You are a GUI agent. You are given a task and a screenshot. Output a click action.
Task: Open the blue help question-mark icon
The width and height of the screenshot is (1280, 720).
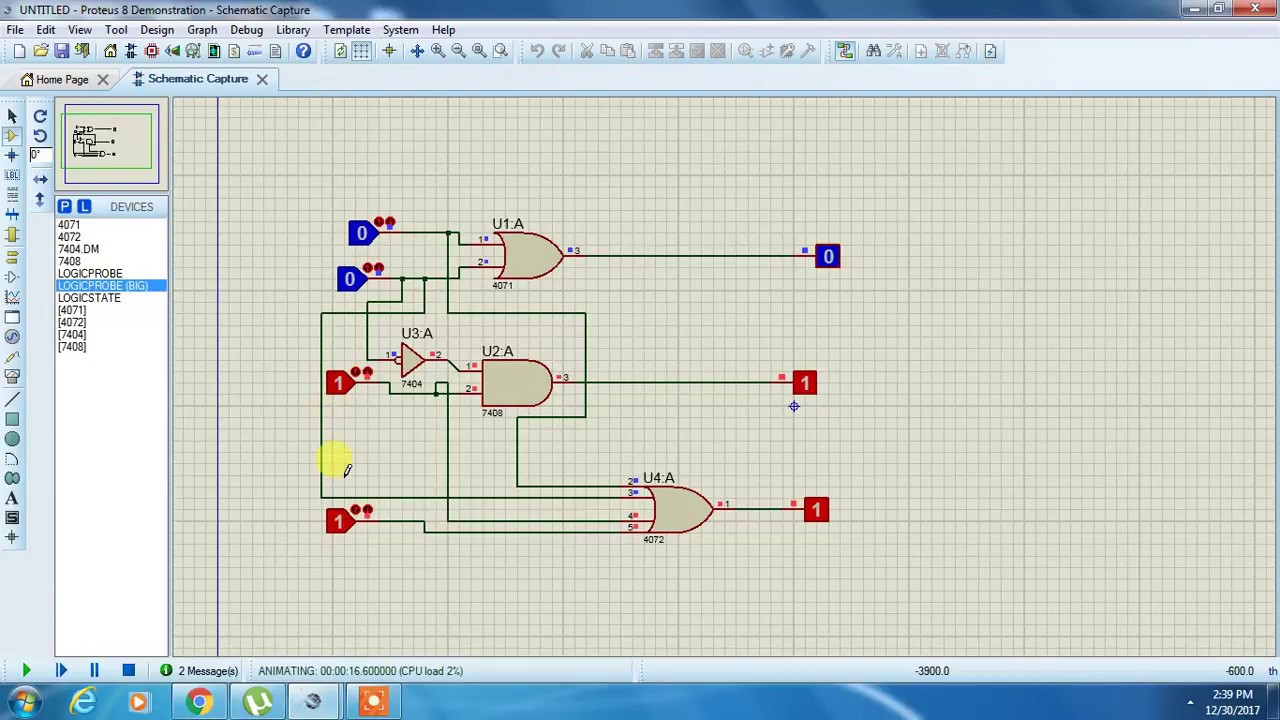303,51
